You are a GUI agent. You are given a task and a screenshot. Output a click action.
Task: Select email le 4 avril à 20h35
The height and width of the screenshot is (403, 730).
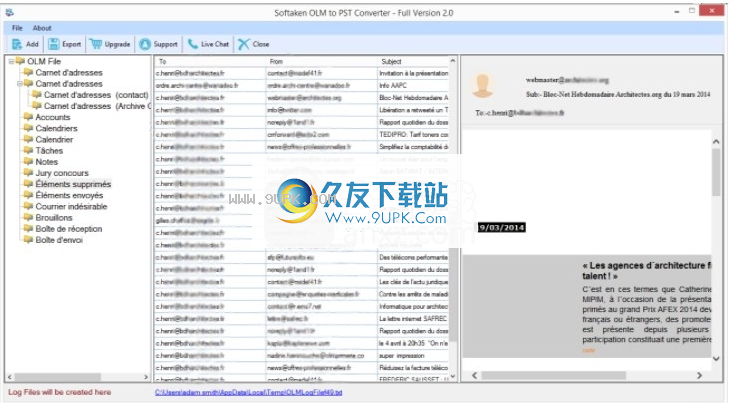click(x=302, y=343)
